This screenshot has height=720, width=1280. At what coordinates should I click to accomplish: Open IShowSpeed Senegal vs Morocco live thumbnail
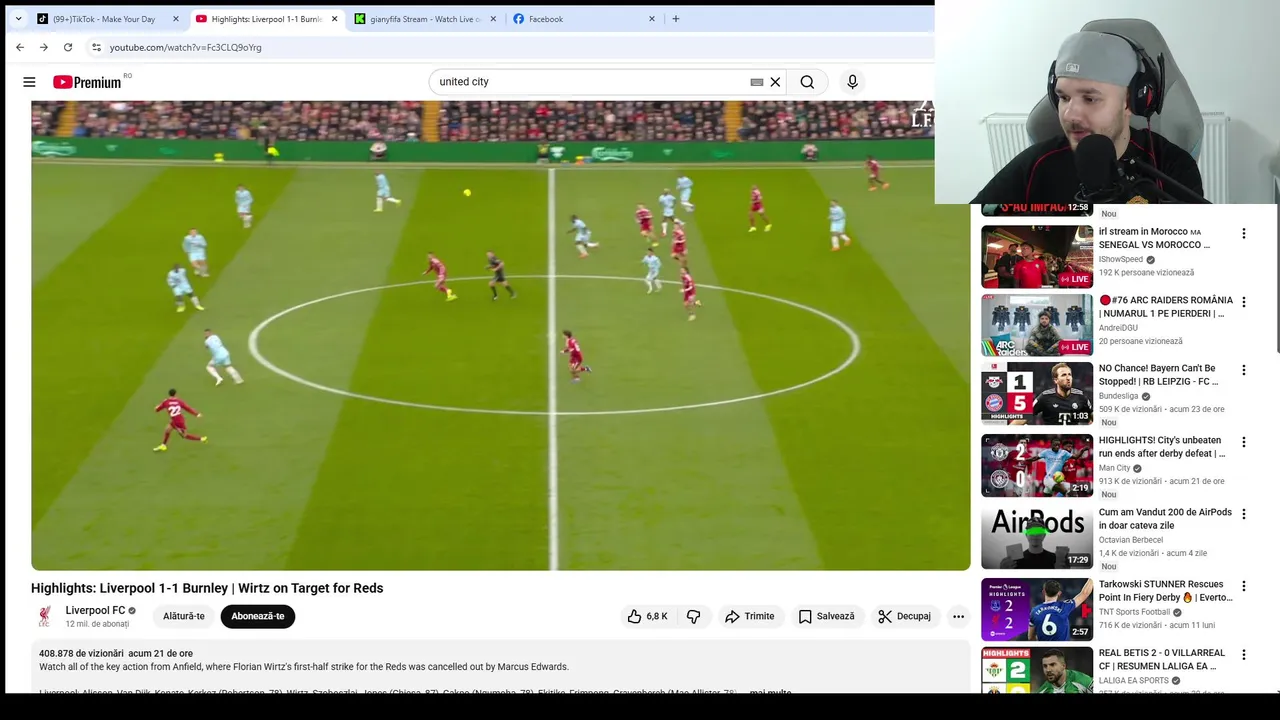[x=1037, y=257]
